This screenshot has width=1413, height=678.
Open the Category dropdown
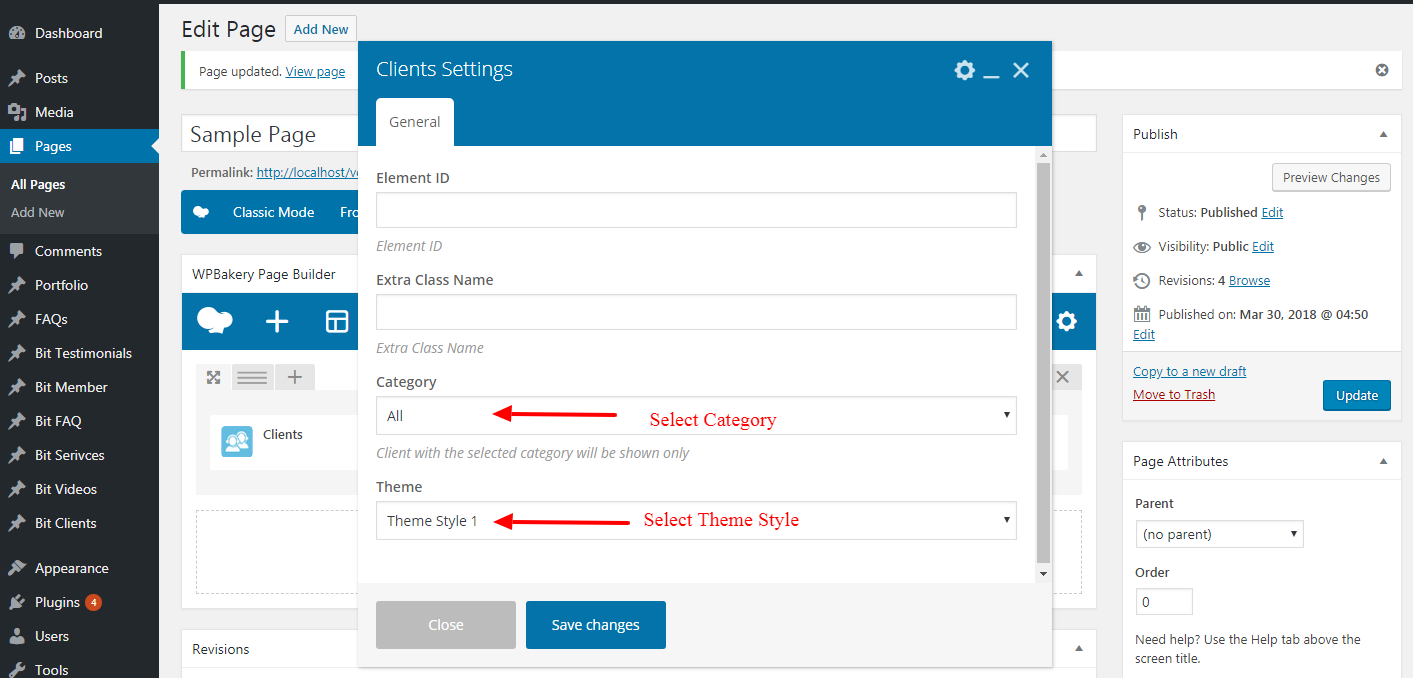[x=696, y=416]
